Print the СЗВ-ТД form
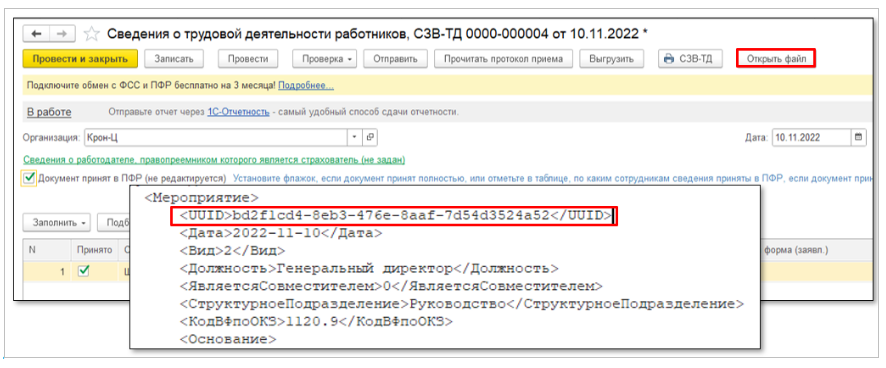 click(x=690, y=59)
